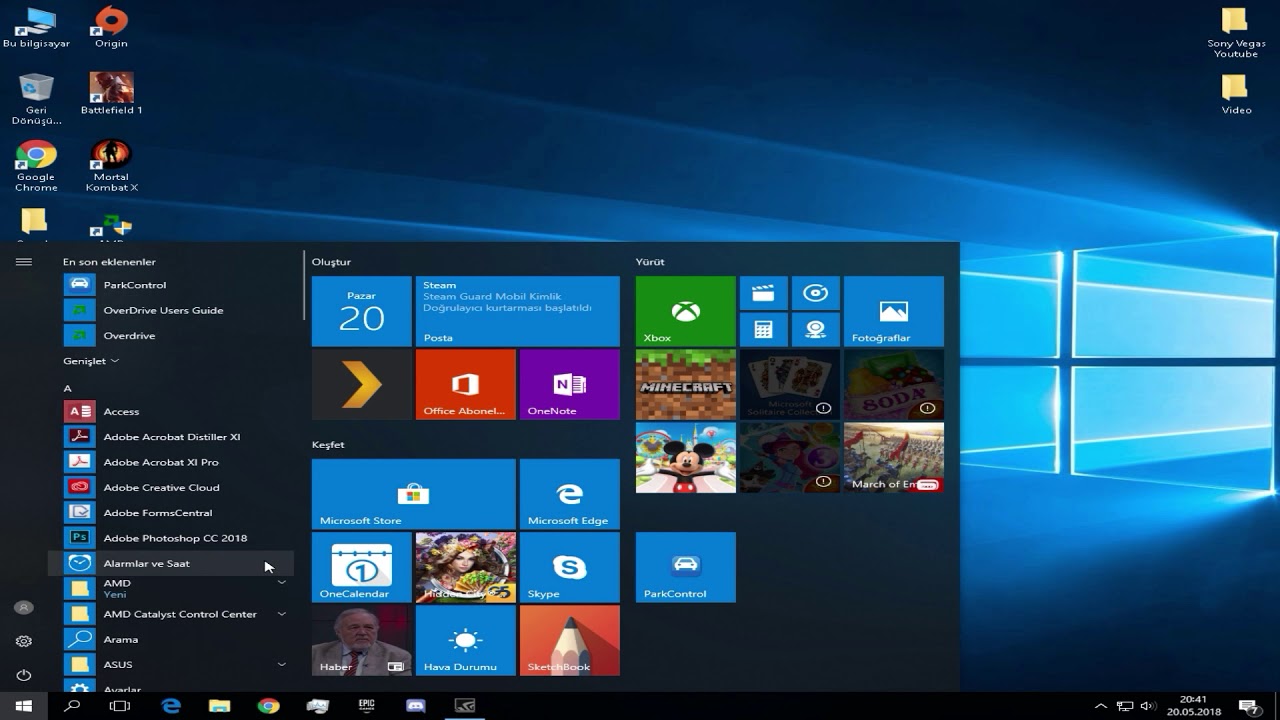Launch Adobe Creative Cloud
1280x720 pixels.
[x=171, y=487]
